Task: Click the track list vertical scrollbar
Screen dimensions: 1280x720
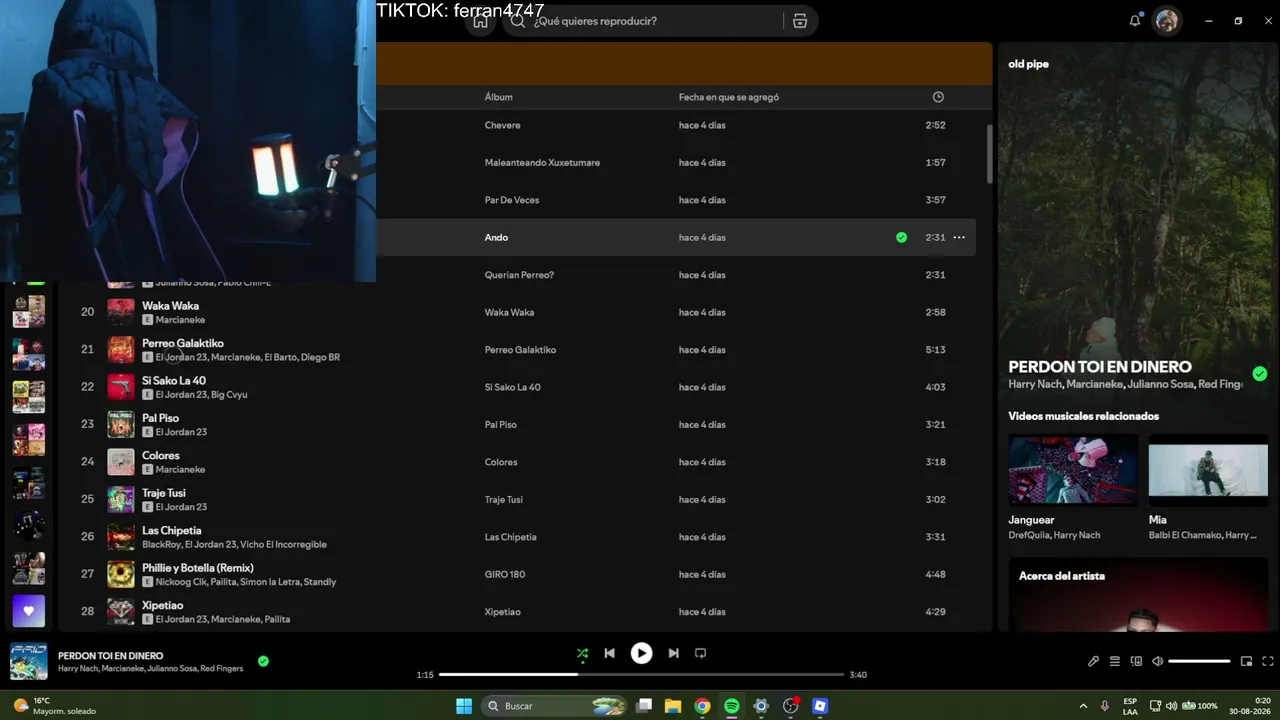Action: click(989, 154)
